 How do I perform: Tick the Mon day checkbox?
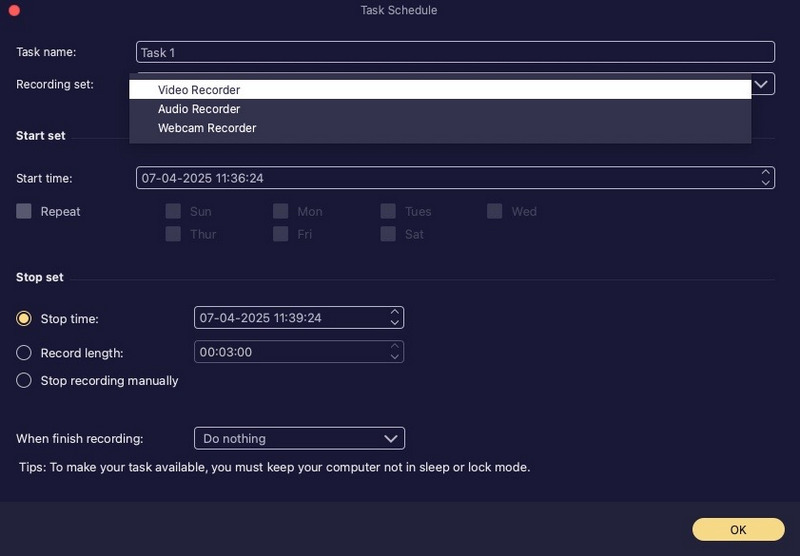pyautogui.click(x=281, y=211)
